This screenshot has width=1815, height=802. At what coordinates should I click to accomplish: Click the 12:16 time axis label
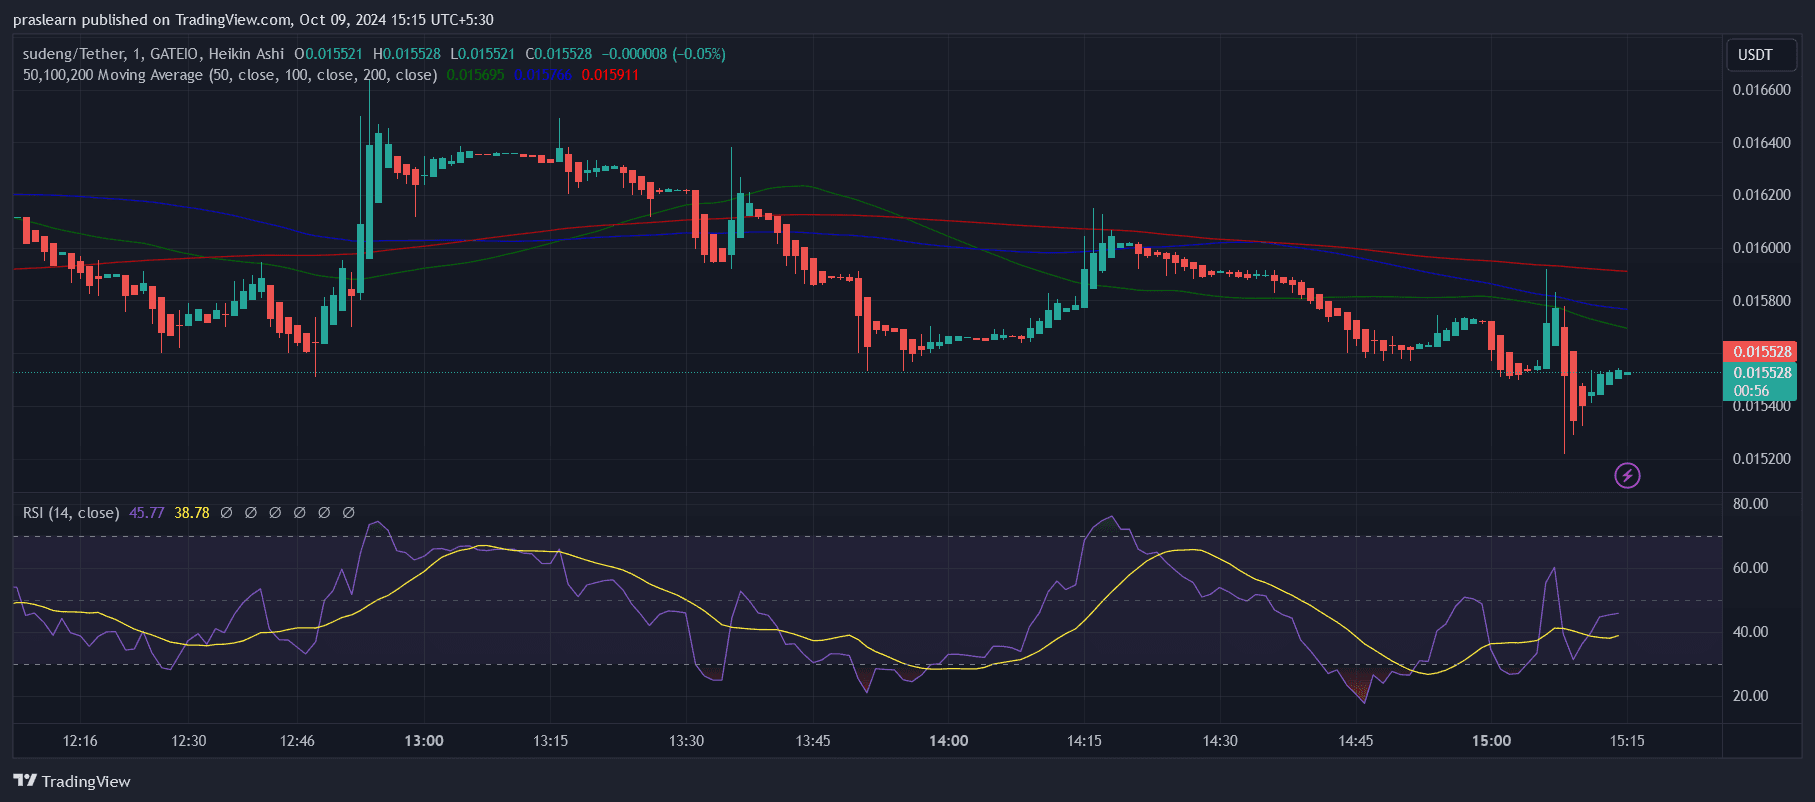point(80,741)
